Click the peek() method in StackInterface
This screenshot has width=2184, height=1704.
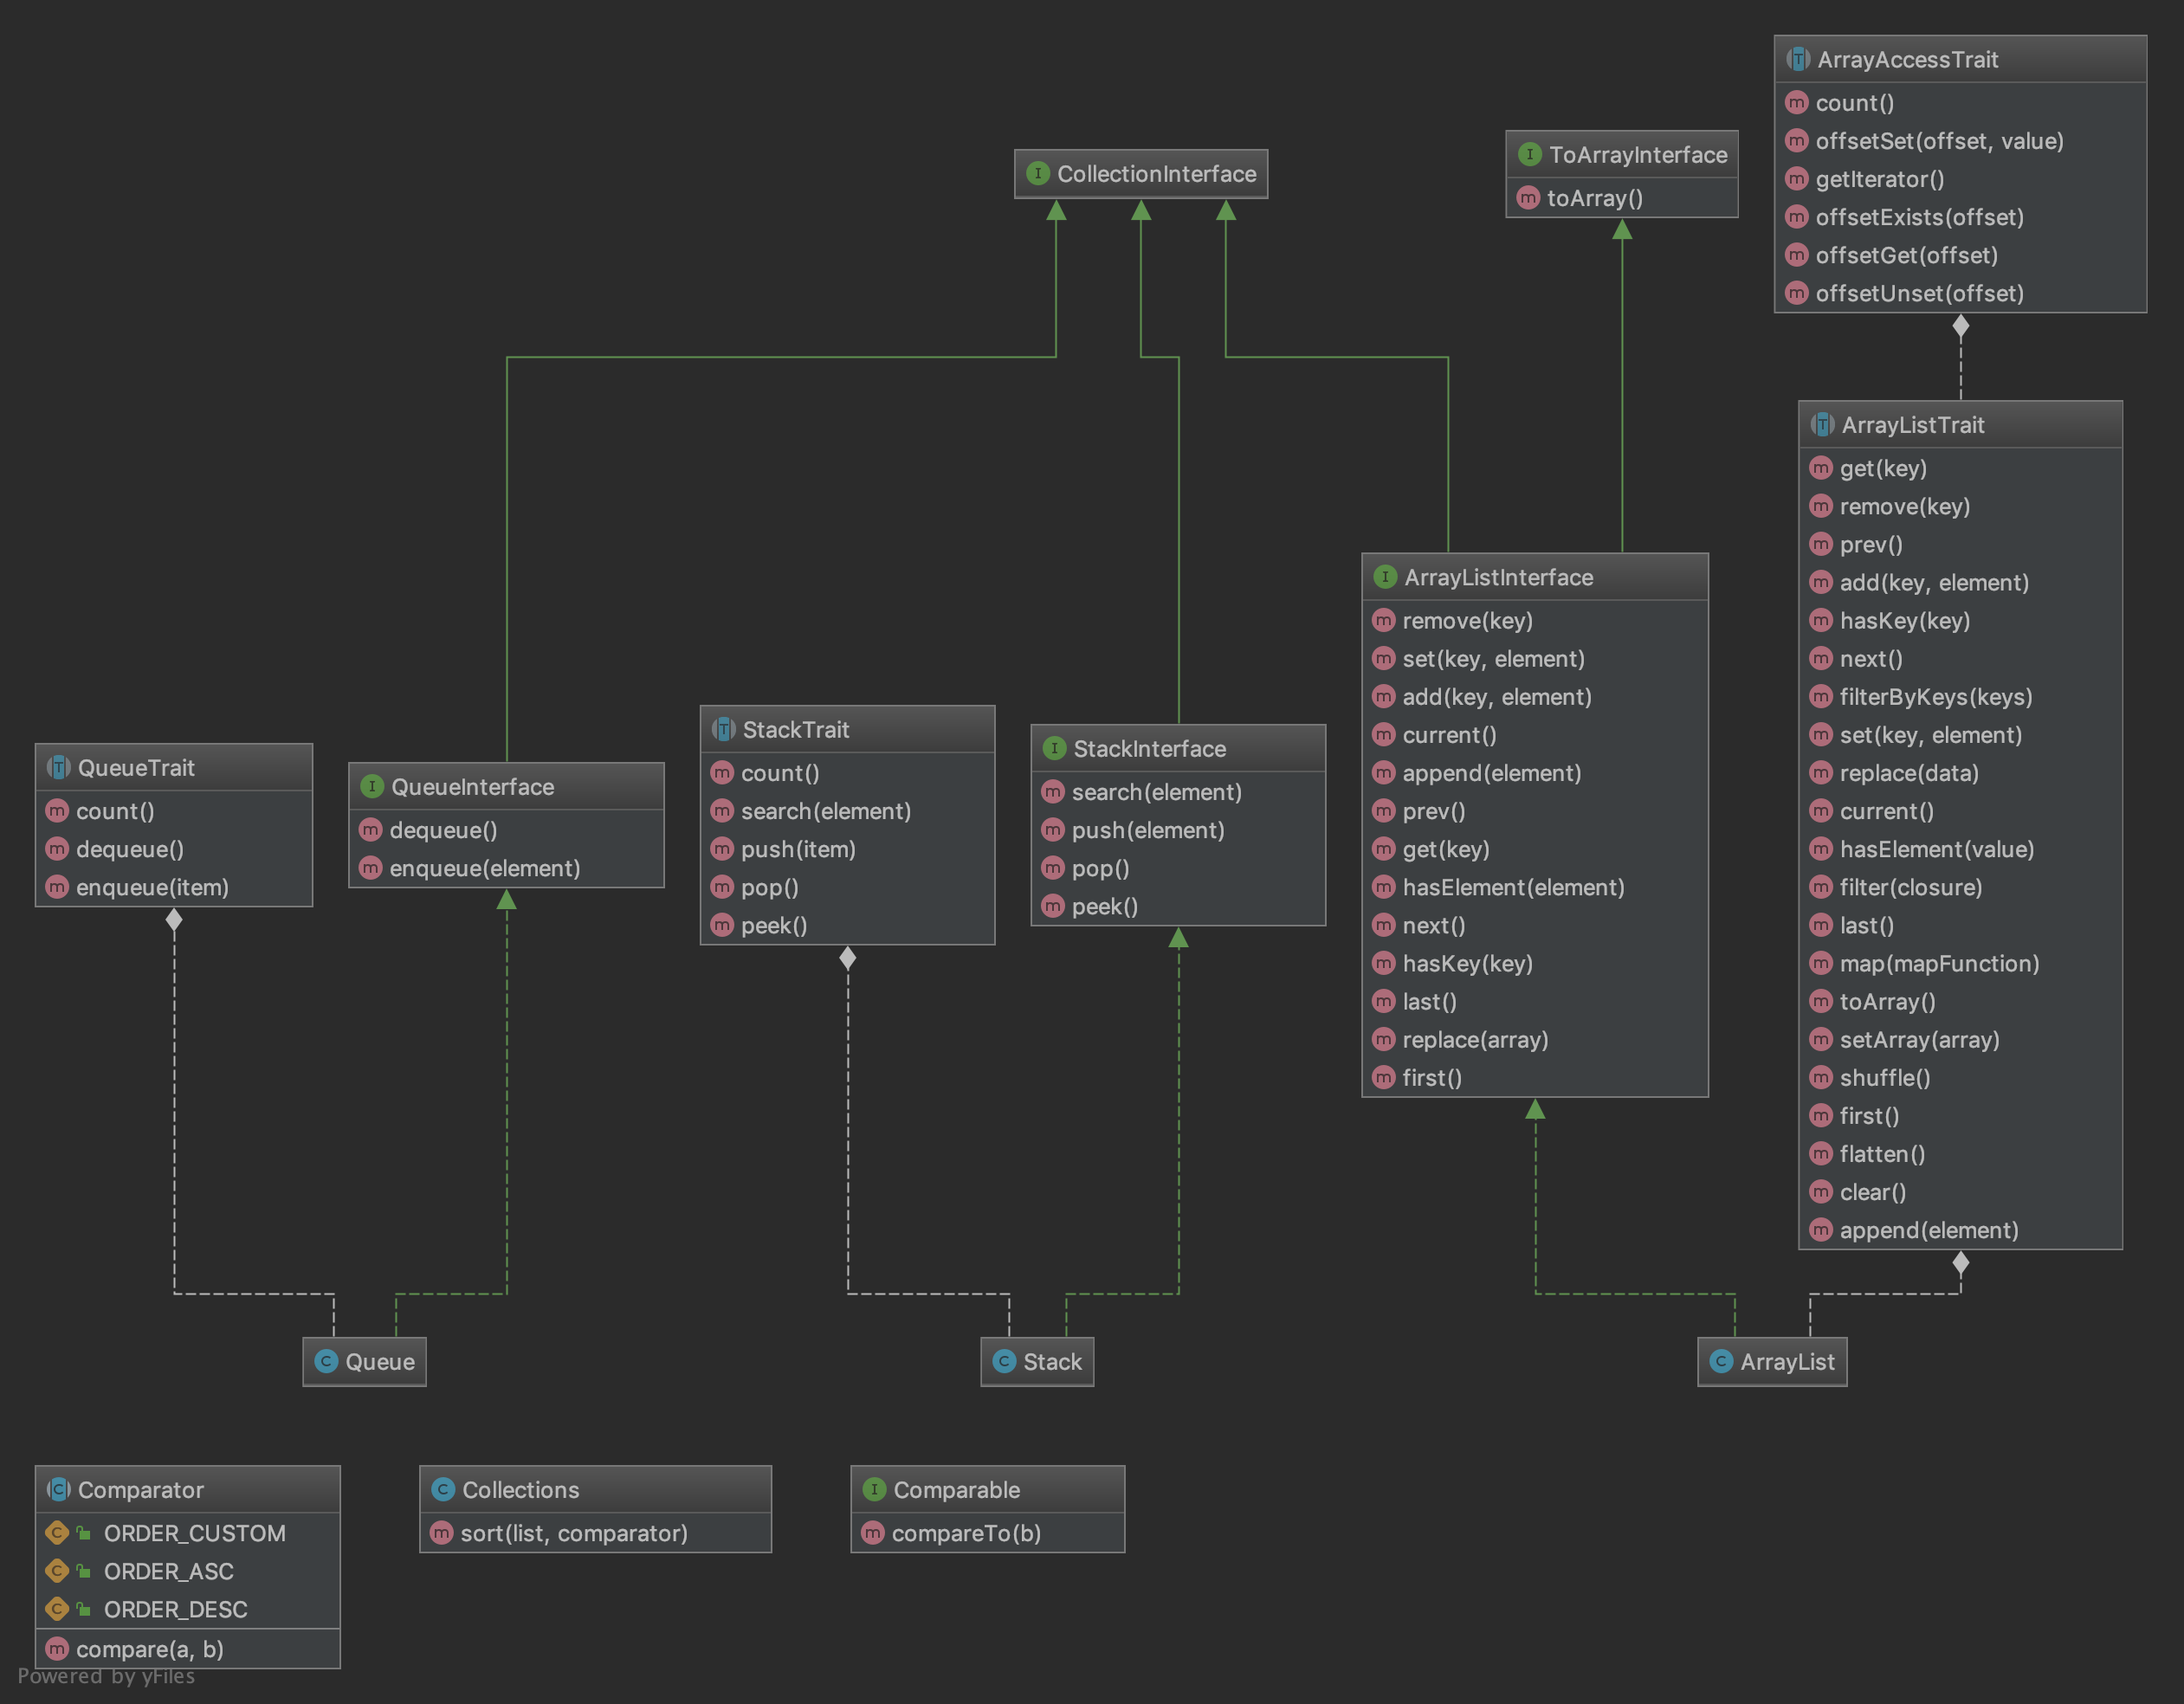point(1104,906)
